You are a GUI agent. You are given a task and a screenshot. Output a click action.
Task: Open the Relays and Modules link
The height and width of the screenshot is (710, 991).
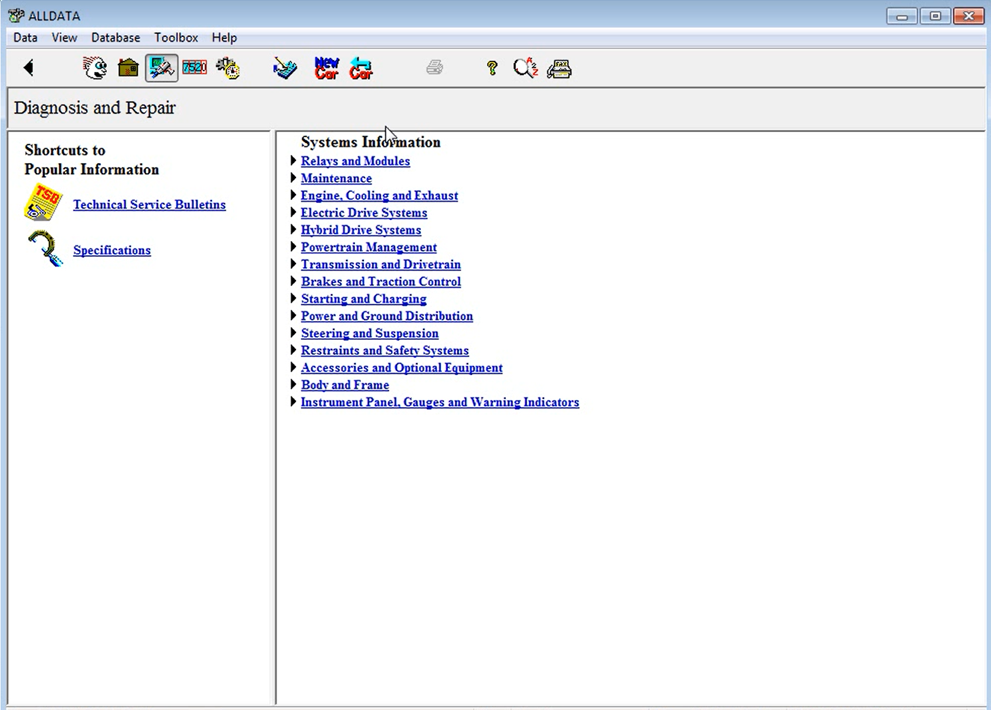click(355, 161)
